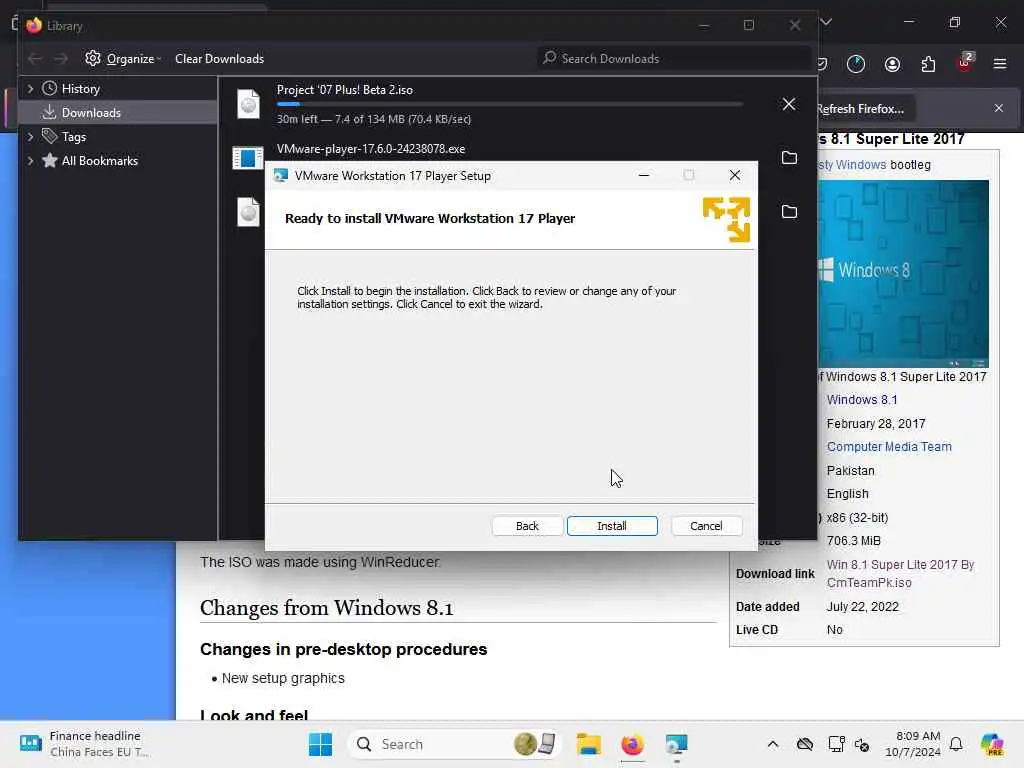1024x768 pixels.
Task: Click the download progress bar
Action: pyautogui.click(x=509, y=104)
